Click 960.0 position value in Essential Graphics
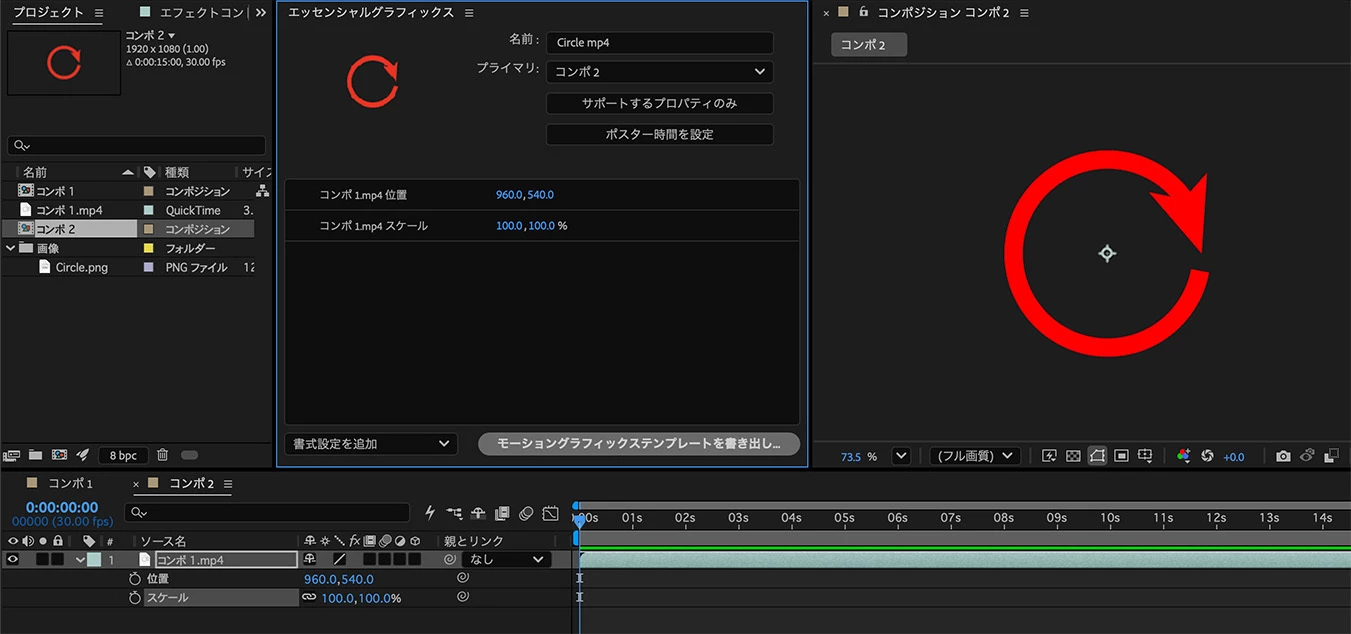Image resolution: width=1351 pixels, height=634 pixels. [x=509, y=195]
